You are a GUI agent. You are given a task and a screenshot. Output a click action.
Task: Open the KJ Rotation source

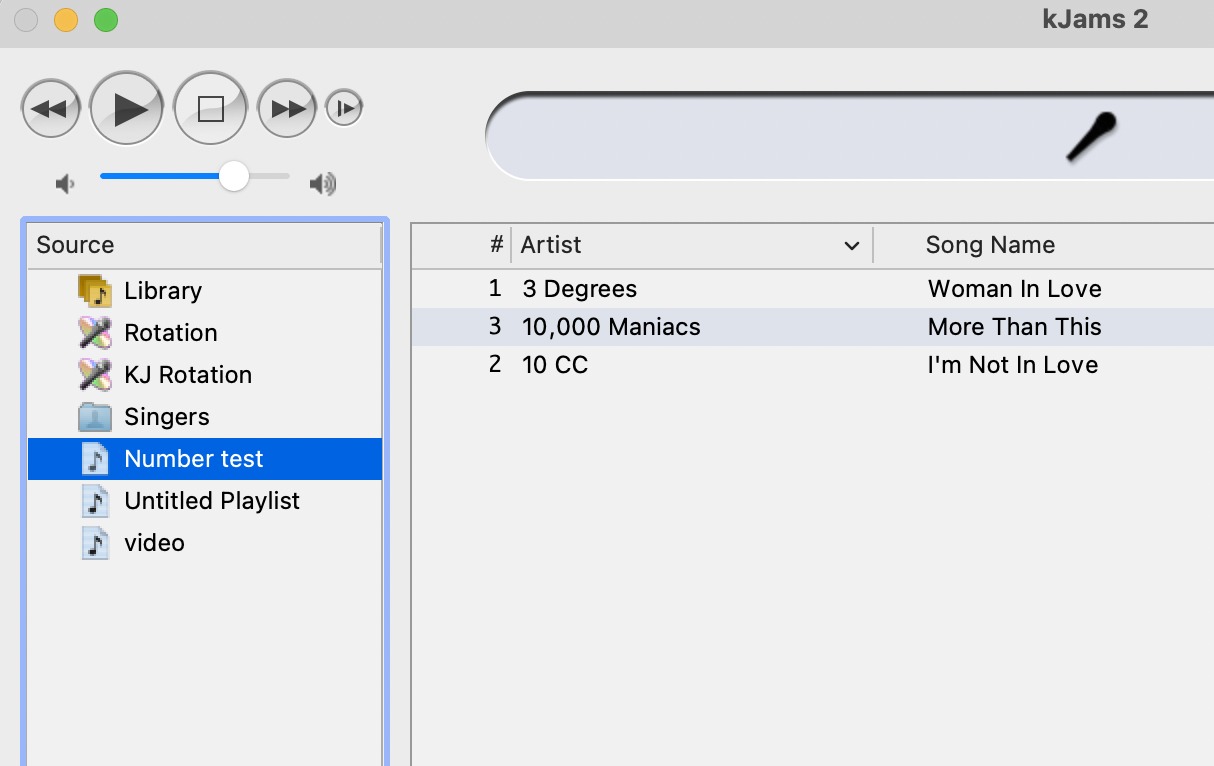tap(187, 375)
